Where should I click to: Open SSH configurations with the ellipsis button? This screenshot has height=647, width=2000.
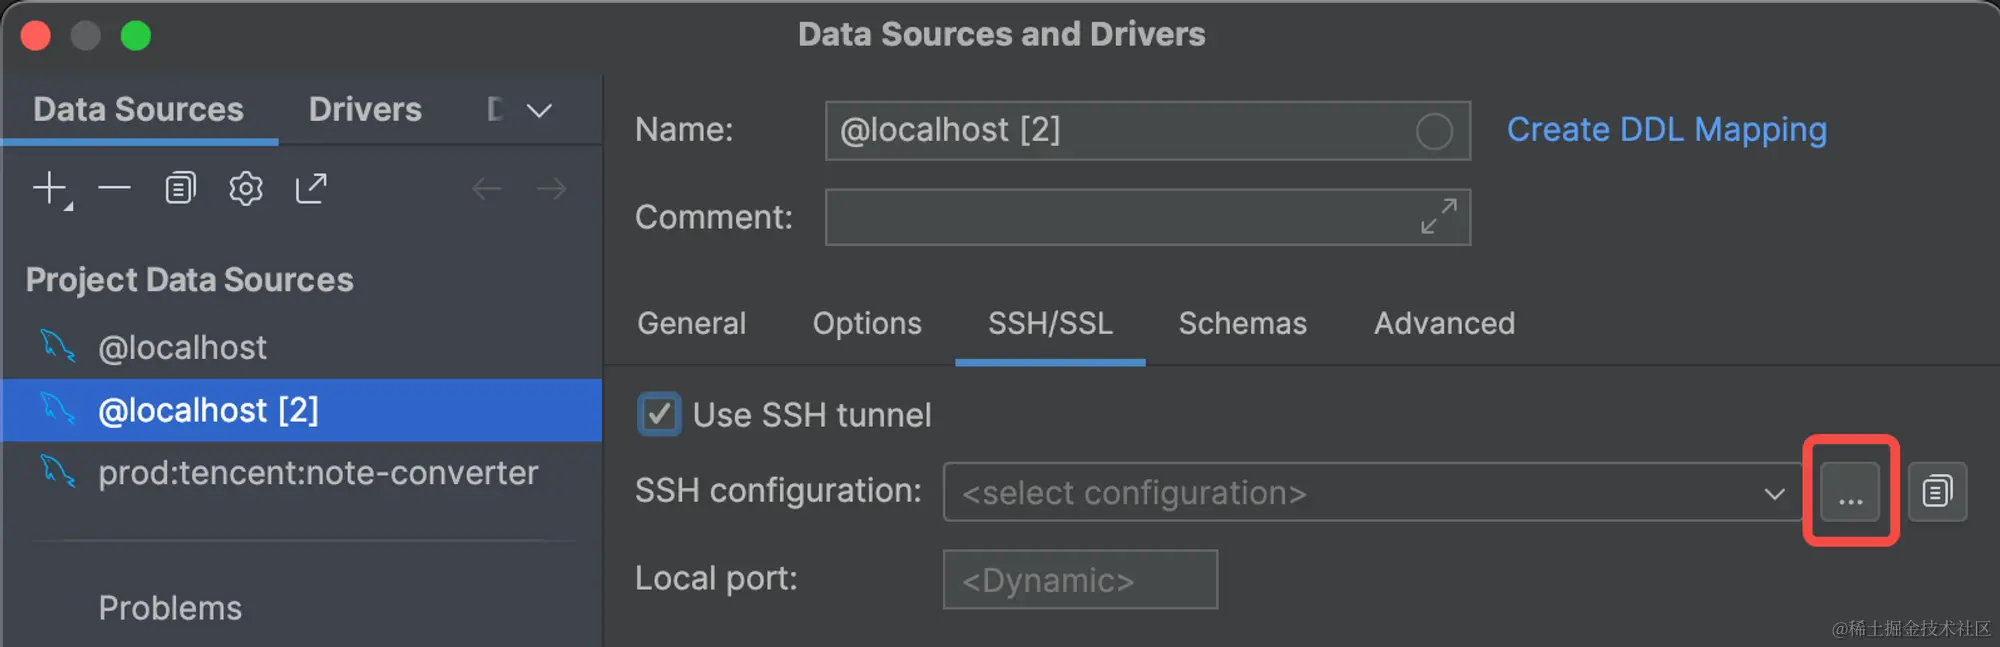pyautogui.click(x=1850, y=492)
